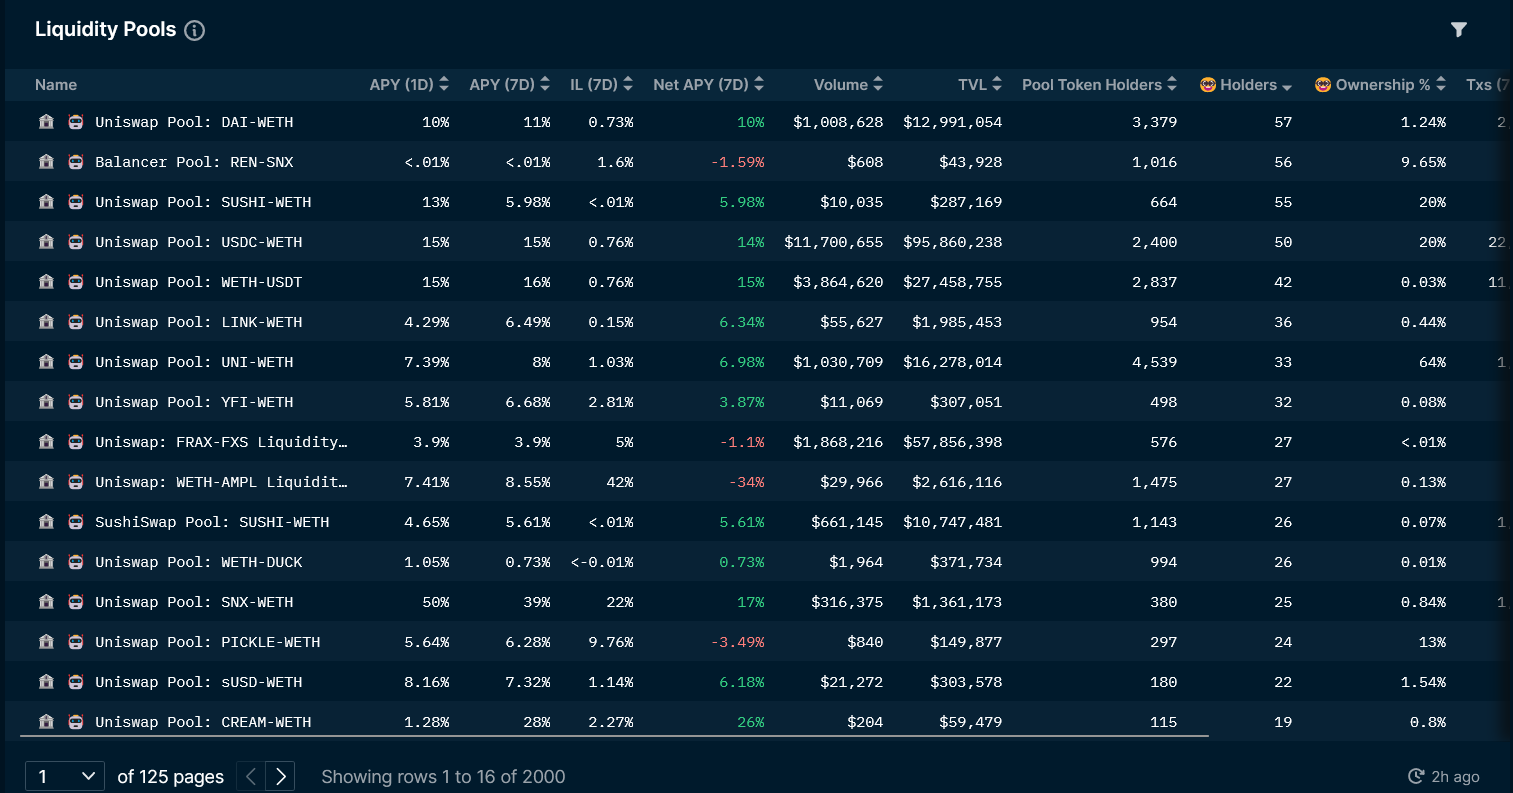Click the bank icon in the SNX-WETH row
The width and height of the screenshot is (1513, 793).
click(x=46, y=602)
